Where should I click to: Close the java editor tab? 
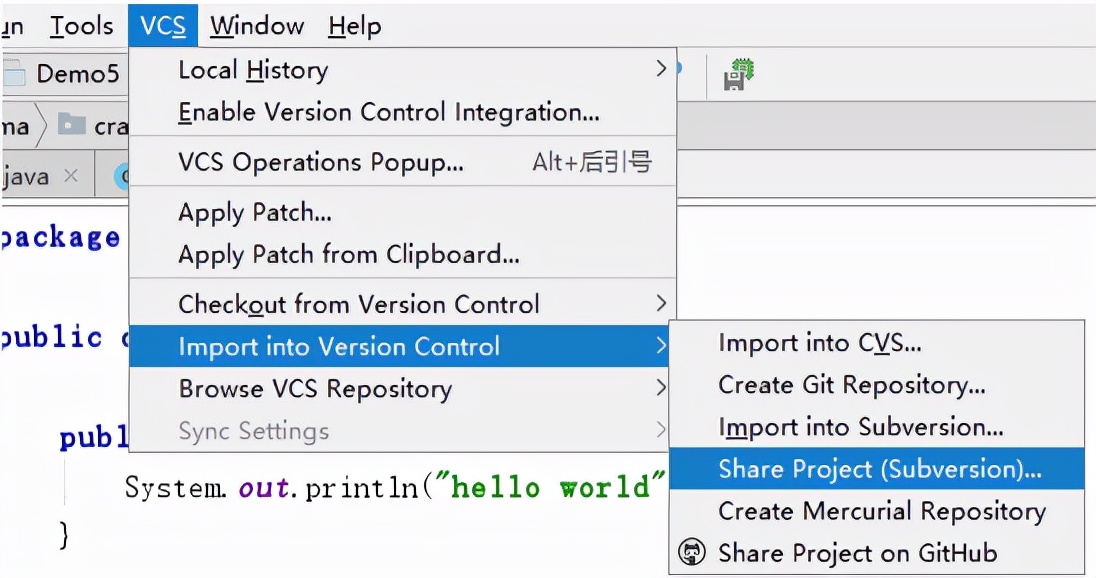click(70, 176)
